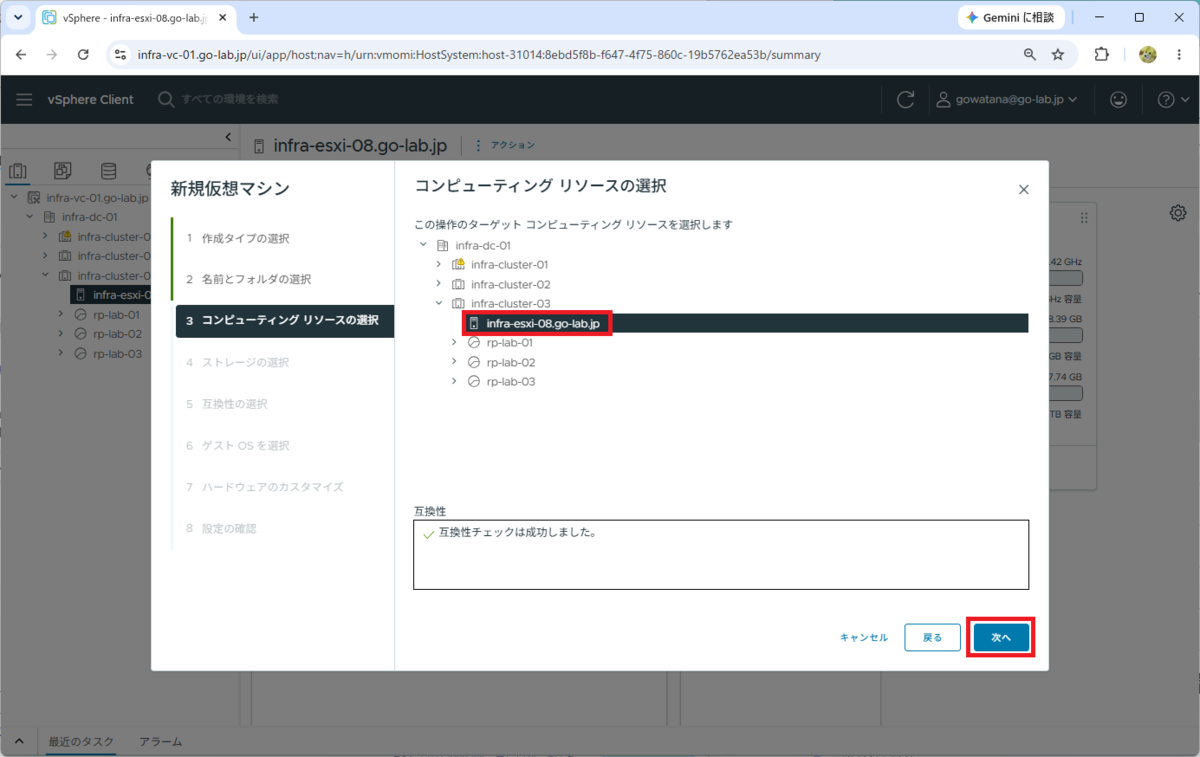Open the Chrome three-dot menu

tap(1180, 55)
